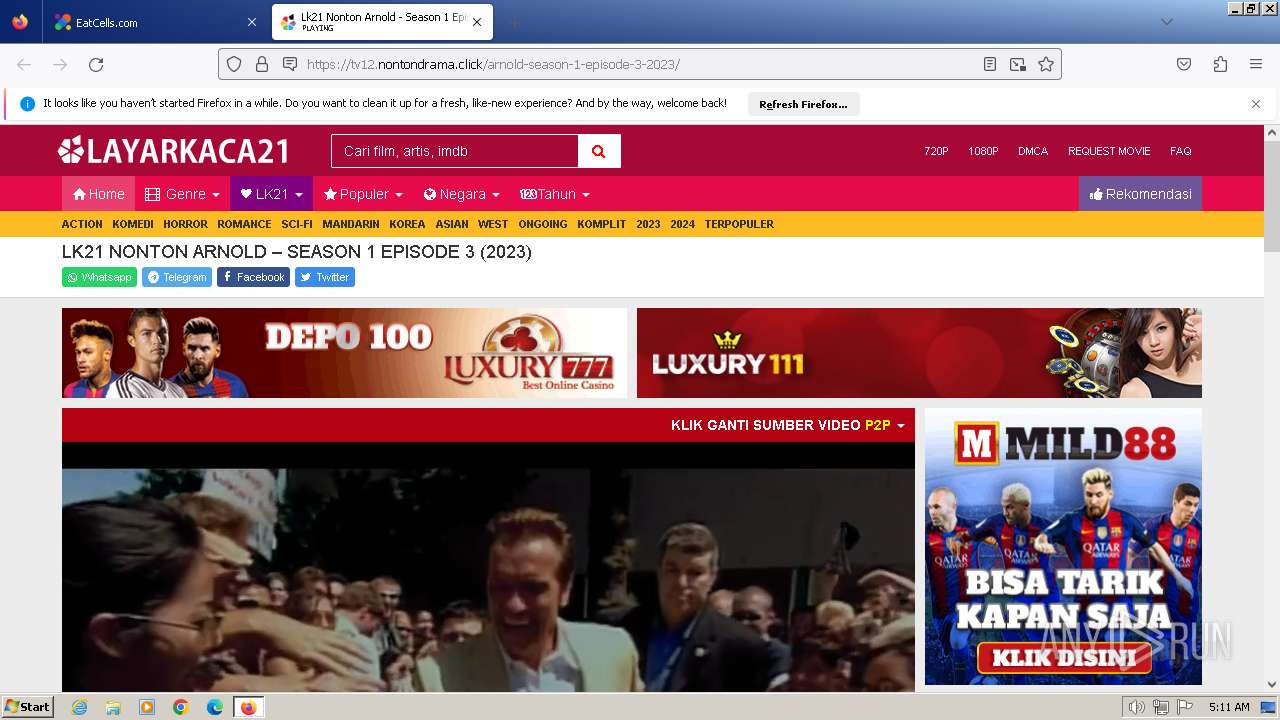The image size is (1280, 720).
Task: Click the Refresh Firefox button
Action: (803, 104)
